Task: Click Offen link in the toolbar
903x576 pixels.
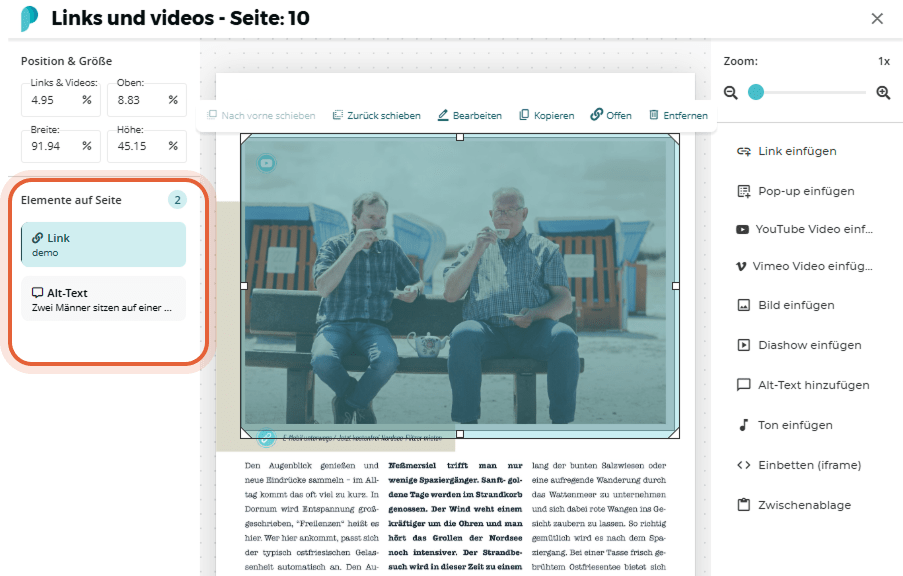Action: pyautogui.click(x=611, y=115)
